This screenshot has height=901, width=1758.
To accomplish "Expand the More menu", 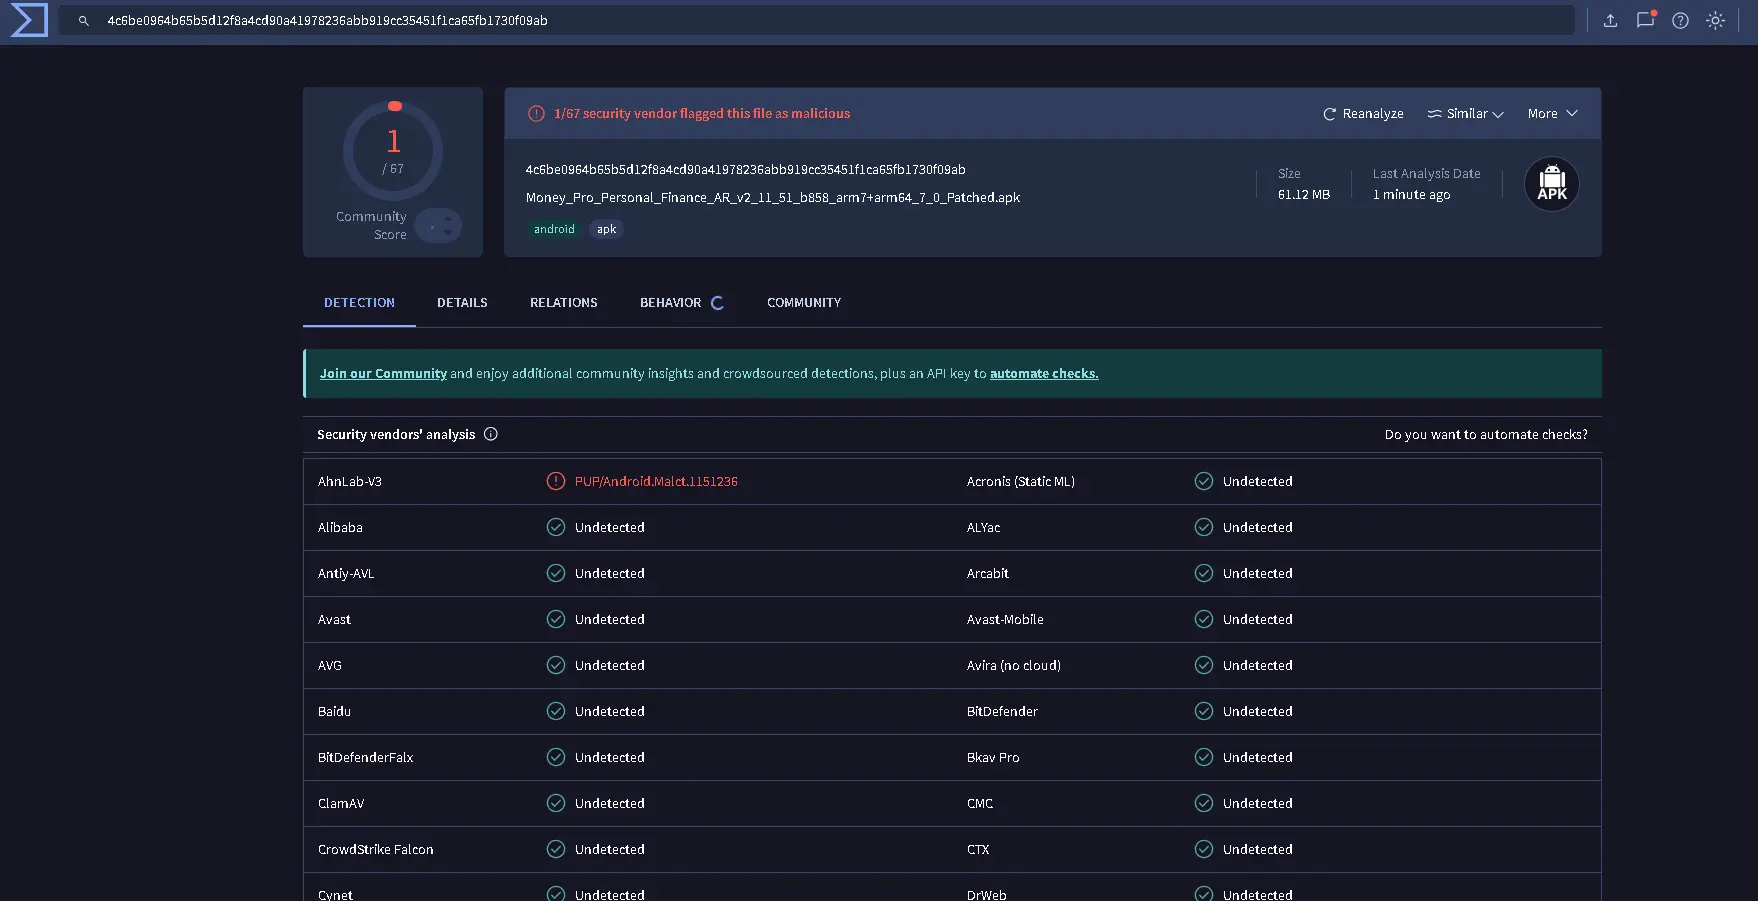I will (1552, 114).
